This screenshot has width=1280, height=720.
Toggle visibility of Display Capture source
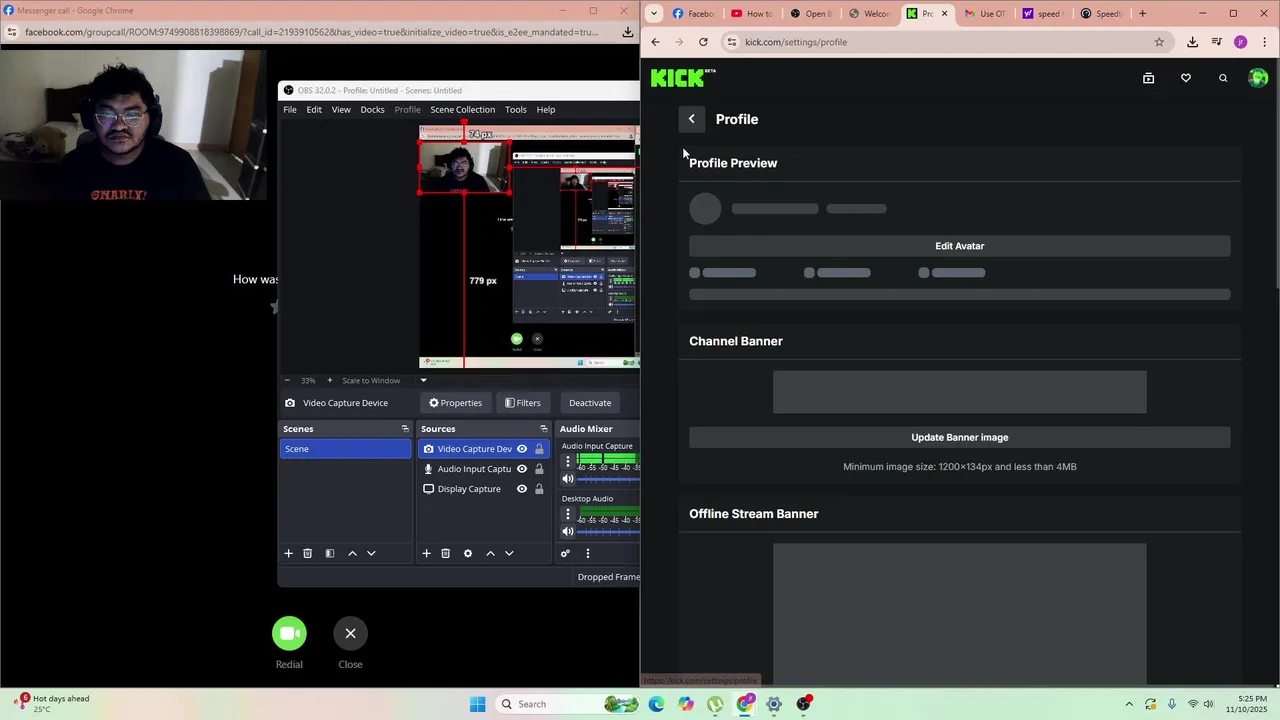(x=522, y=489)
